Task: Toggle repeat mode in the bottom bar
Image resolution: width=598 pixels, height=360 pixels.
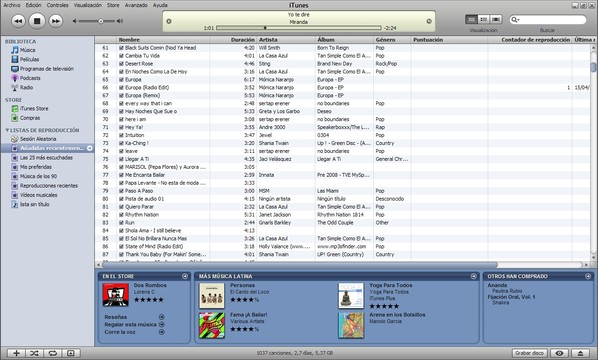Action: coord(53,353)
